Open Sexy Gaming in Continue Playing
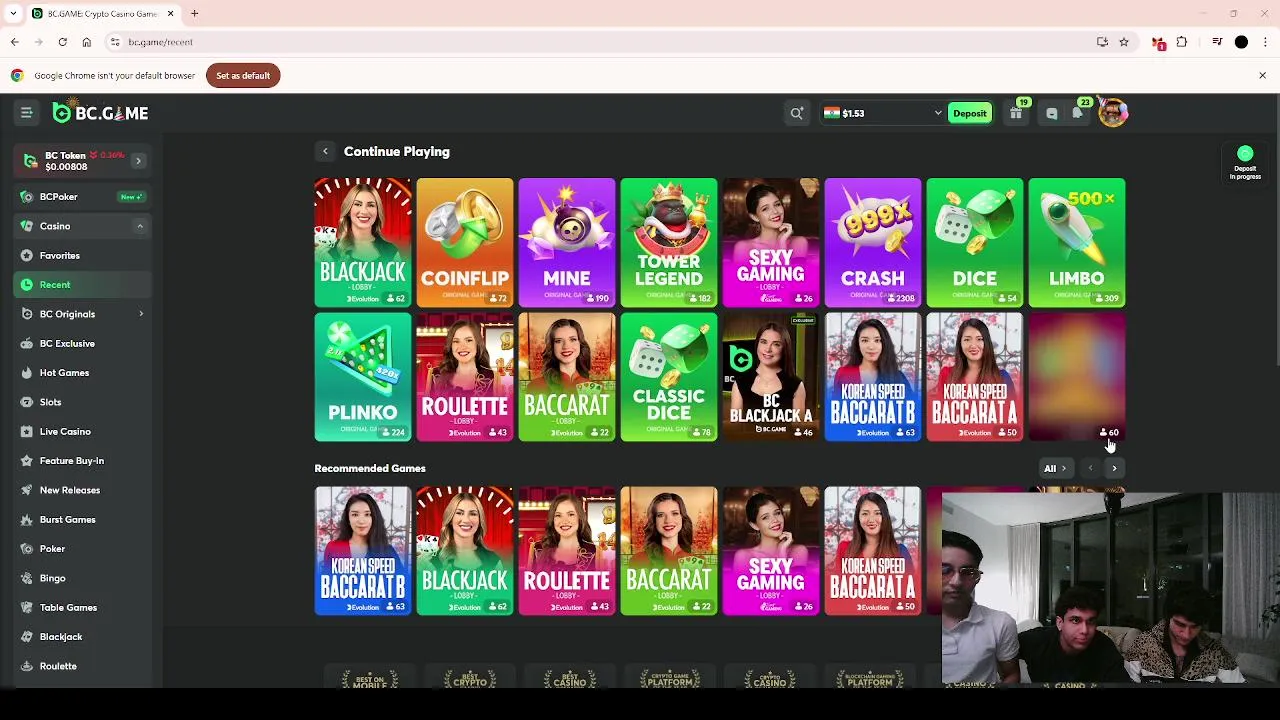This screenshot has width=1280, height=720. click(x=771, y=242)
